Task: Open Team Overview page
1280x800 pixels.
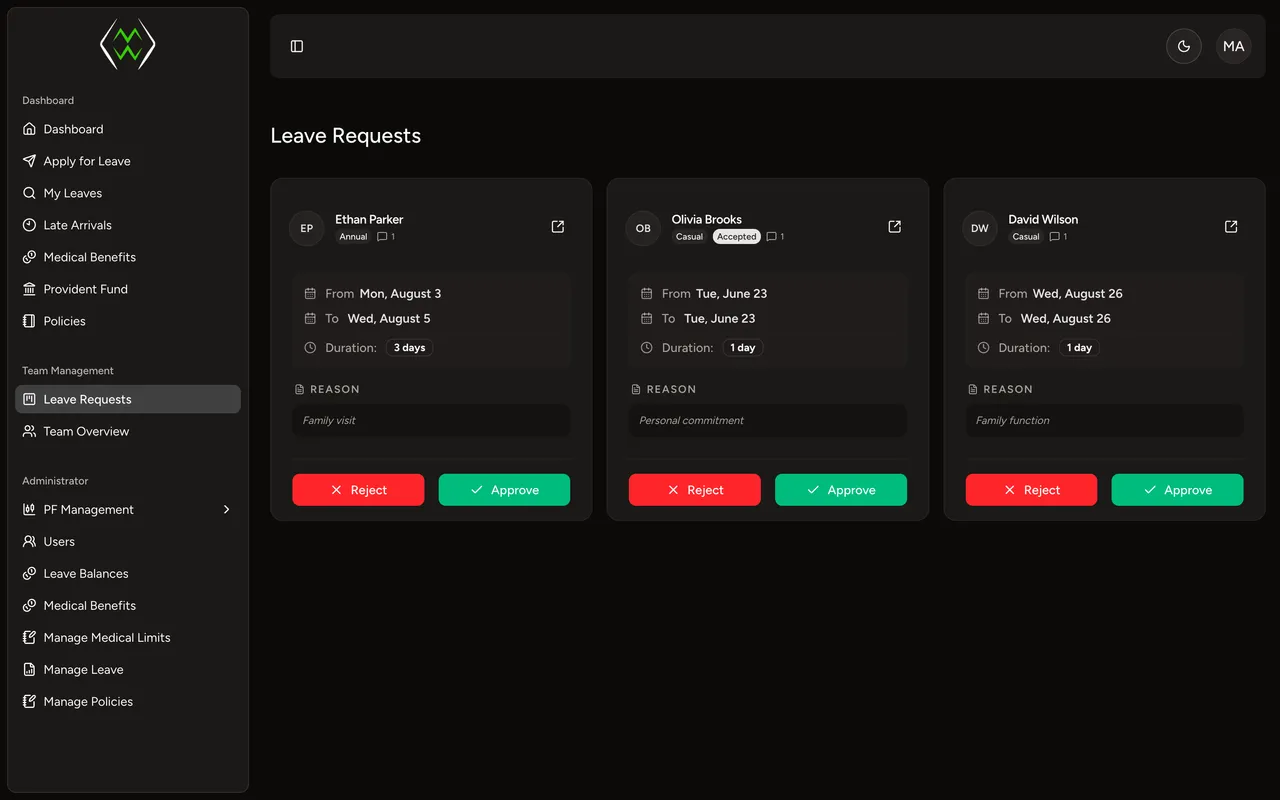Action: tap(128, 431)
